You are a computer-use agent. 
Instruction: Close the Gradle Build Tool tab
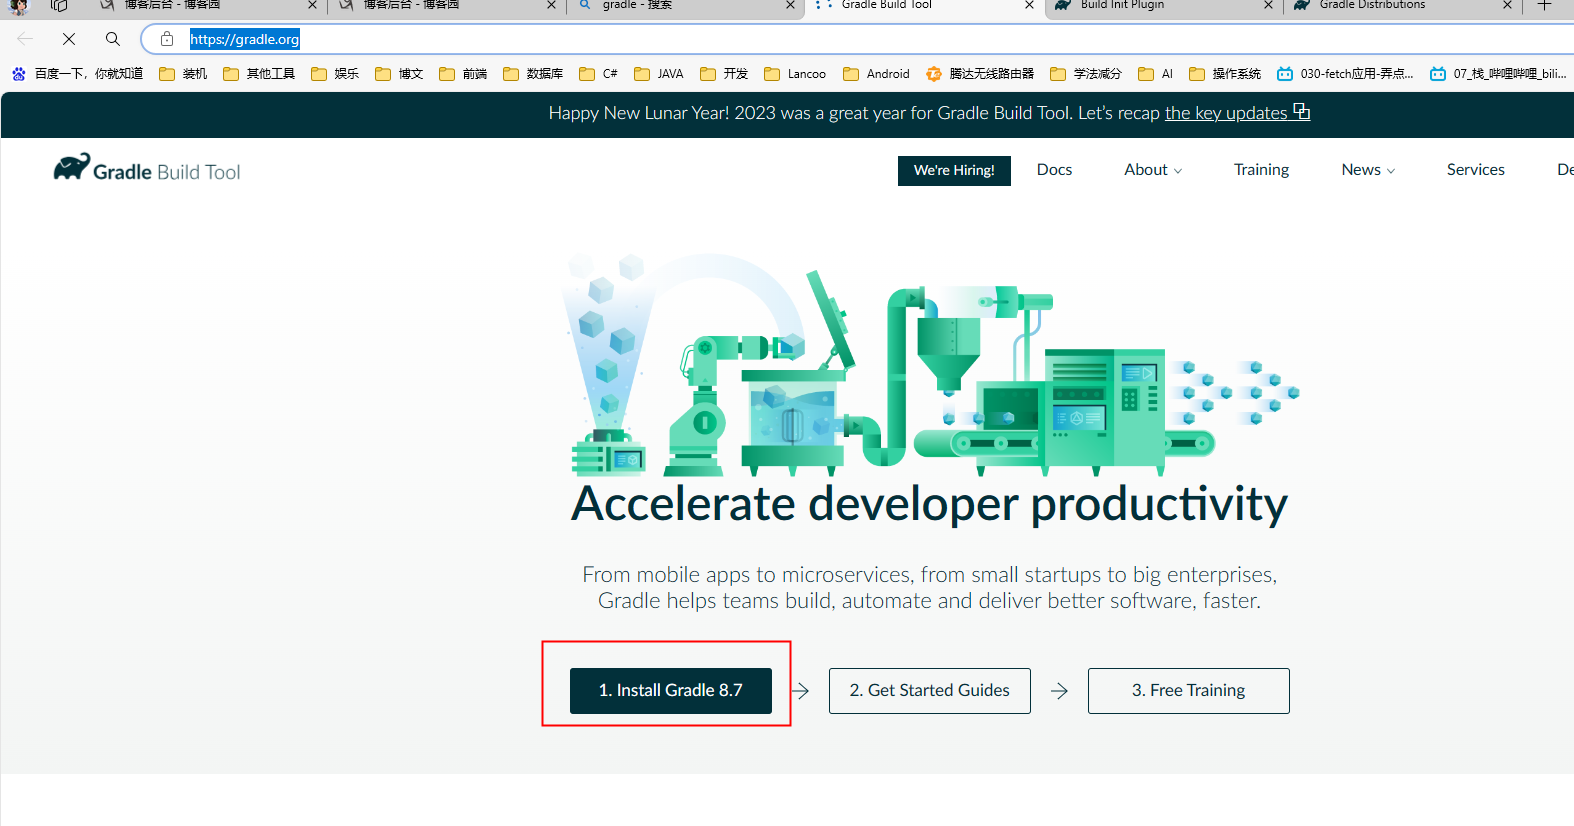(1029, 5)
